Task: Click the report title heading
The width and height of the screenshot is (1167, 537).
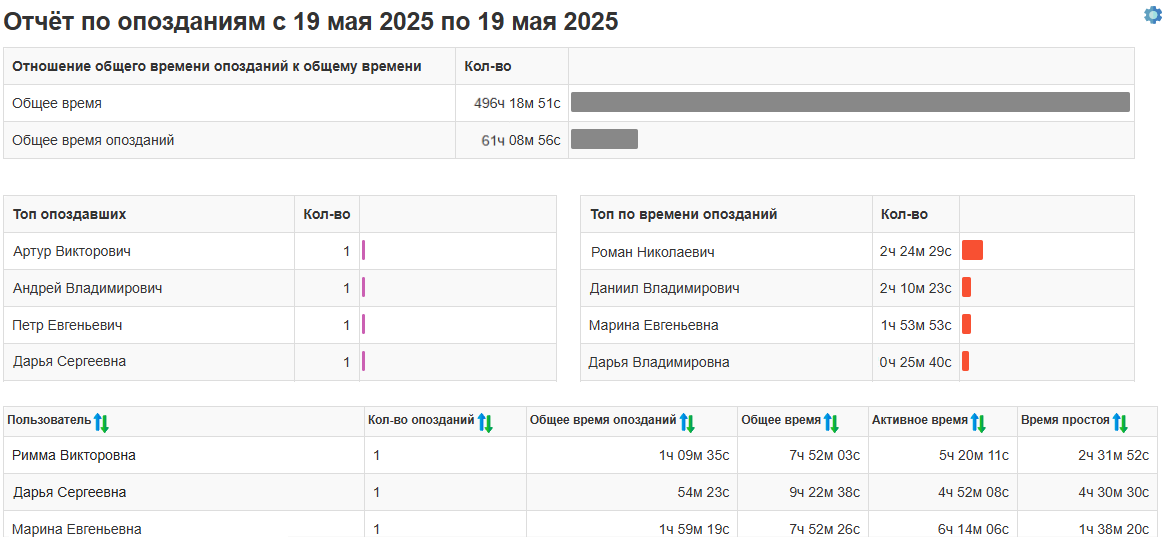Action: tap(311, 21)
